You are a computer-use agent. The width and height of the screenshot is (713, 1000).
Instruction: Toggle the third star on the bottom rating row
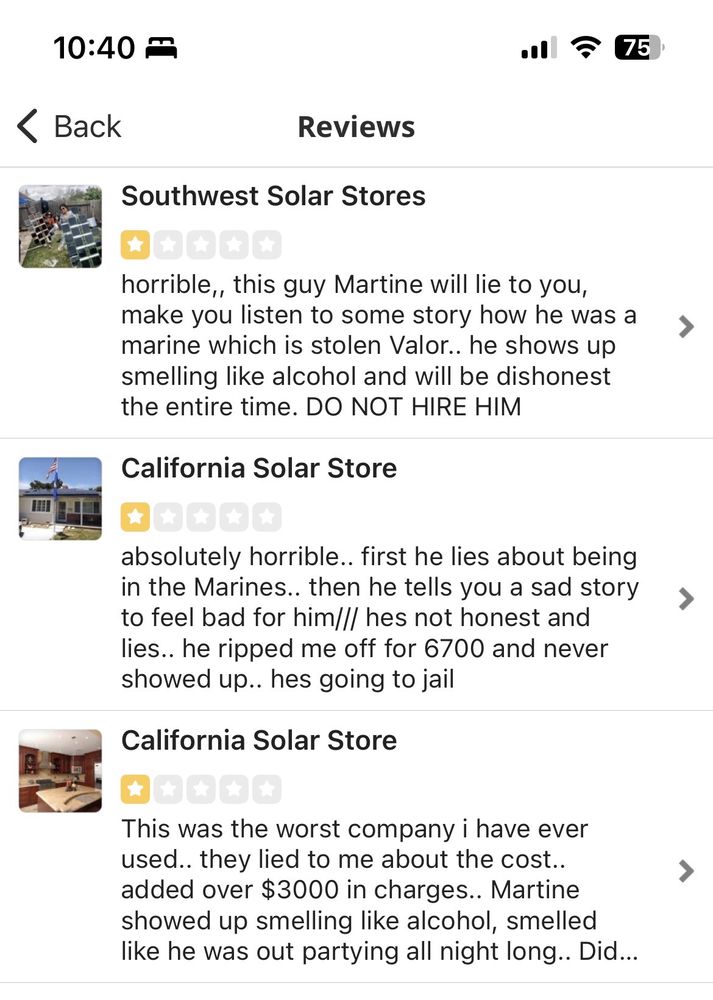tap(199, 790)
